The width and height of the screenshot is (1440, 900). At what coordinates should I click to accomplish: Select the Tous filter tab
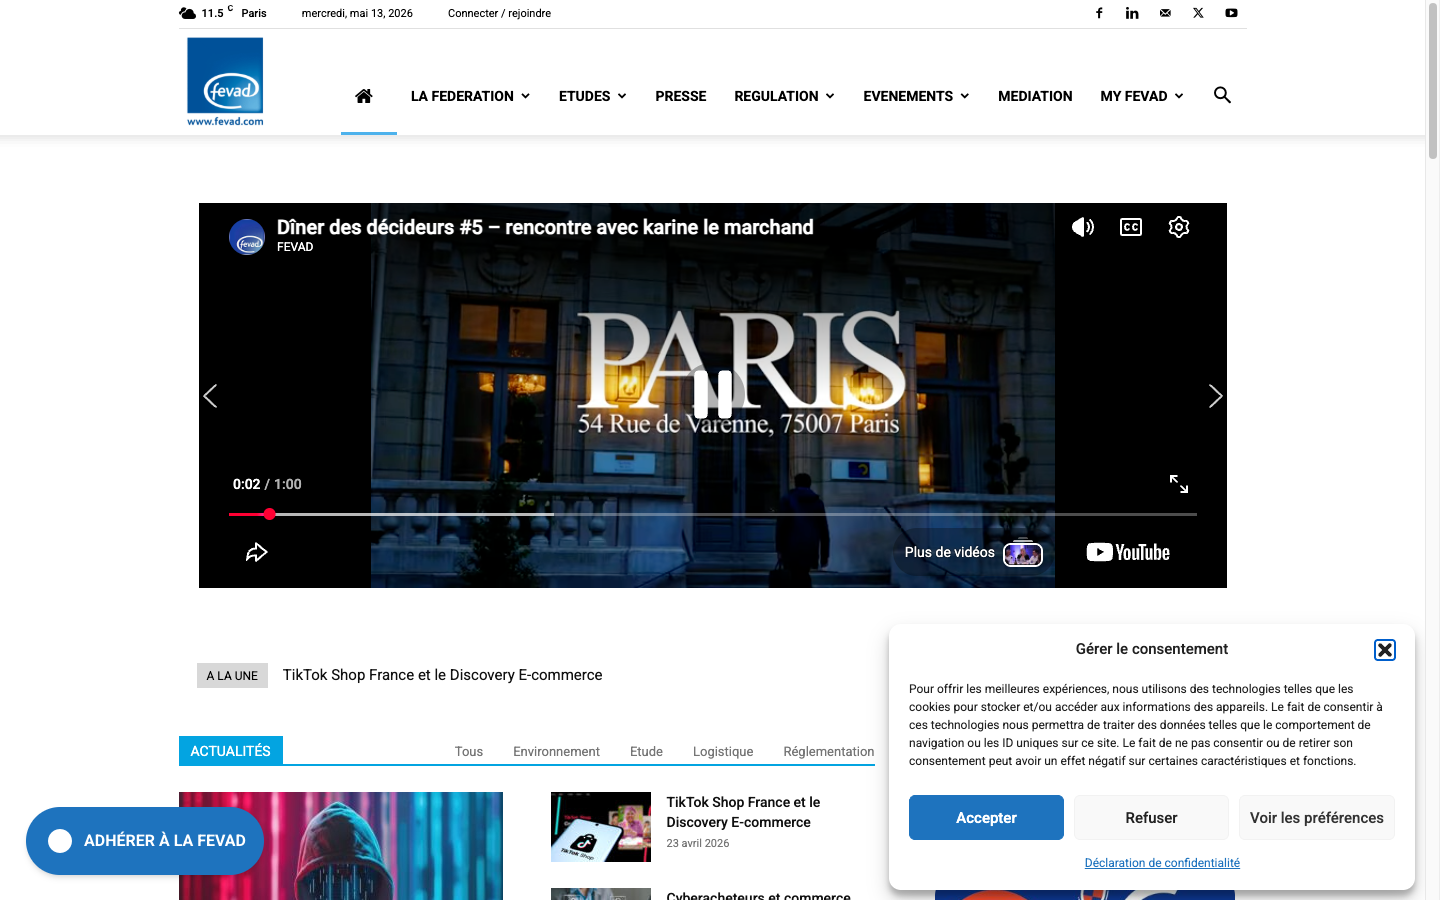pos(469,752)
